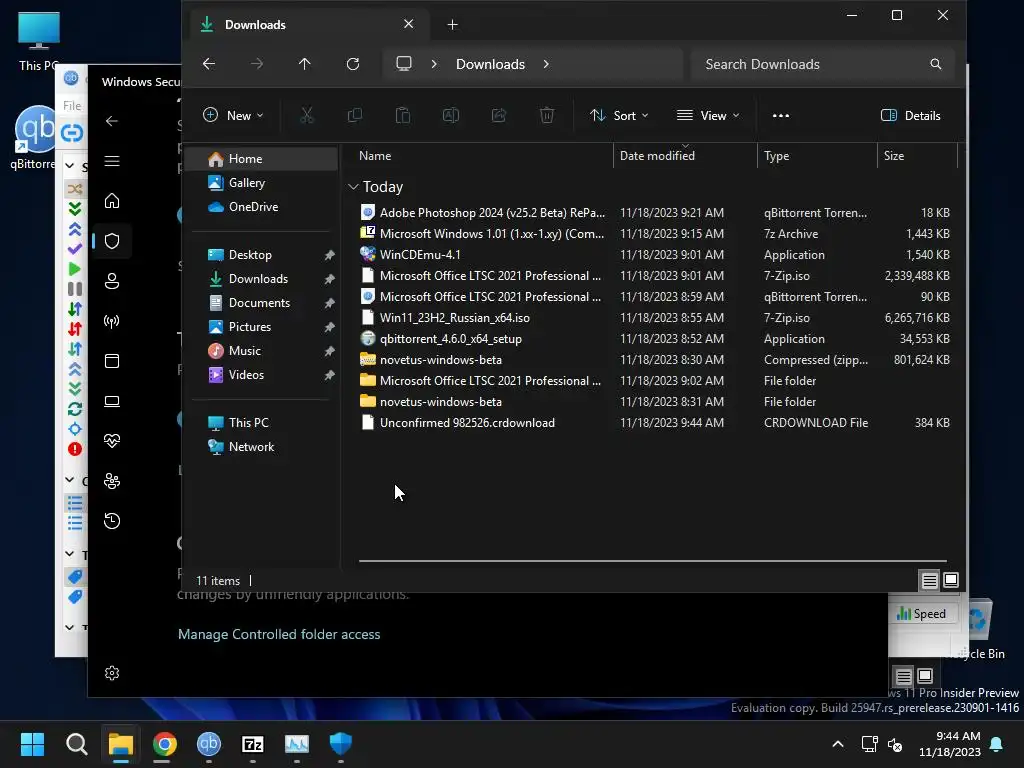Open the View dropdown menu
Viewport: 1024px width, 768px height.
click(x=708, y=116)
